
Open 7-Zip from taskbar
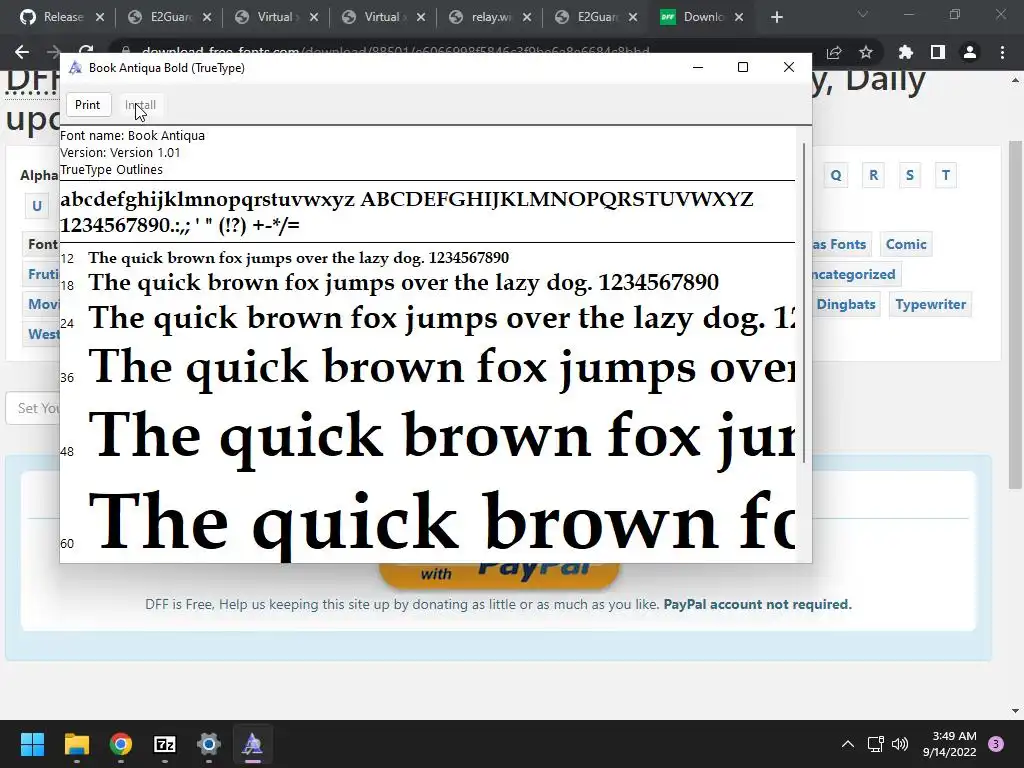click(x=165, y=744)
